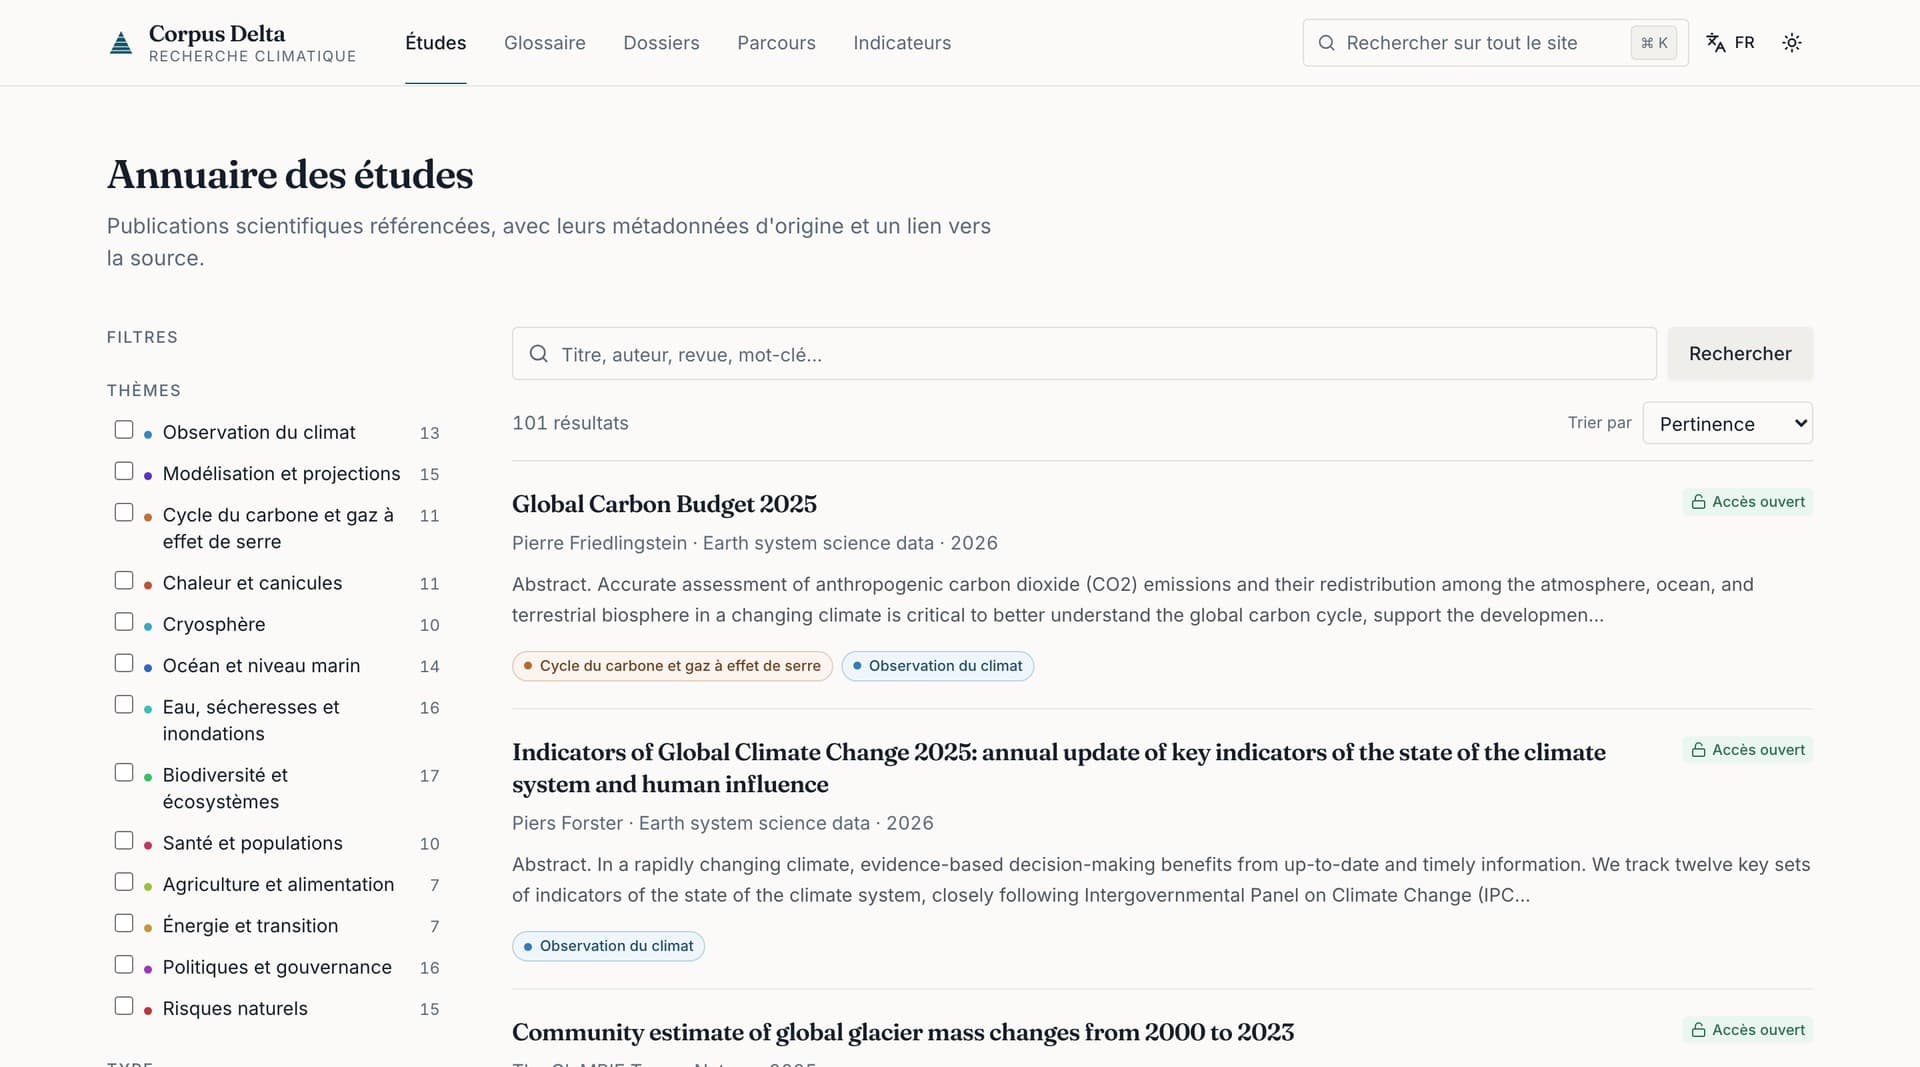The width and height of the screenshot is (1920, 1067).
Task: Click the Biodiversité count "17"
Action: (x=429, y=776)
